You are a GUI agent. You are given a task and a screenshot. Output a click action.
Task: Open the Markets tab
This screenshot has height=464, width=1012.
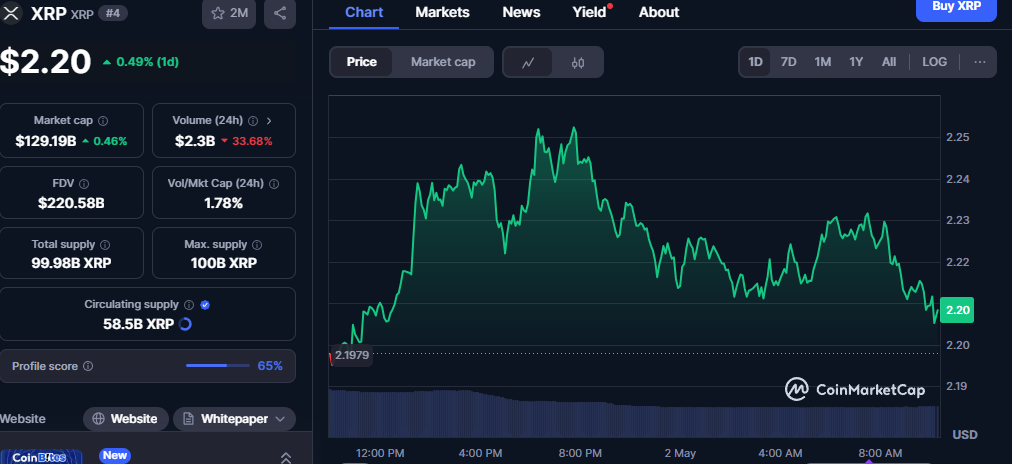click(x=442, y=12)
